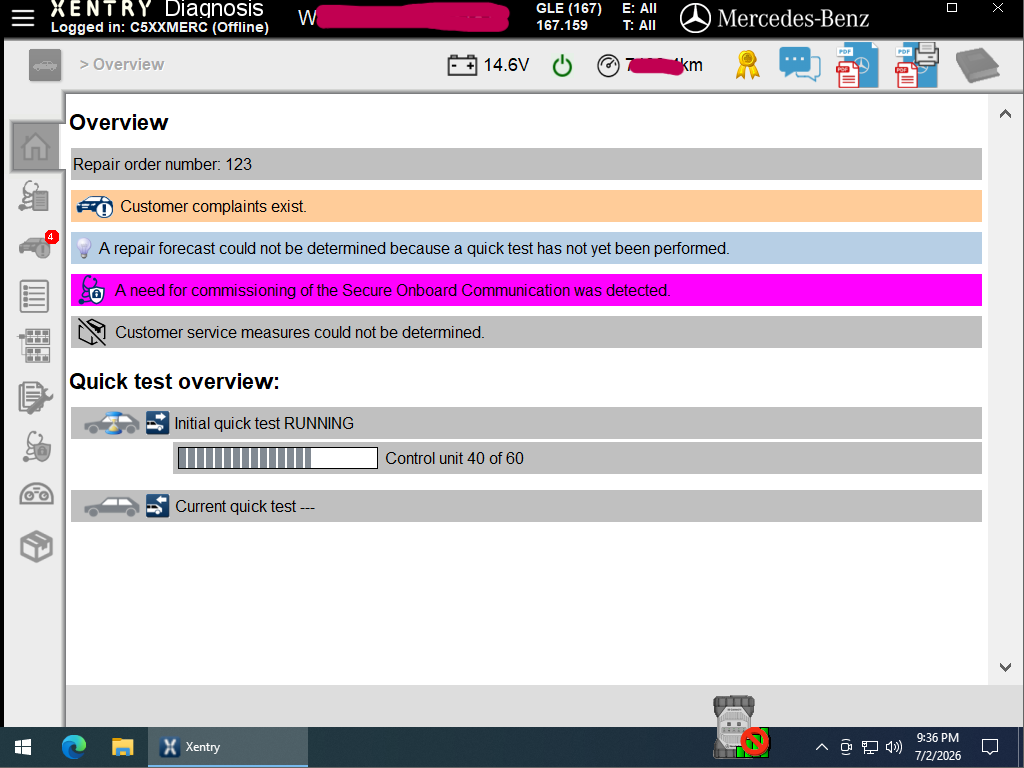Select the Xentry taskbar button
The height and width of the screenshot is (768, 1024).
228,747
